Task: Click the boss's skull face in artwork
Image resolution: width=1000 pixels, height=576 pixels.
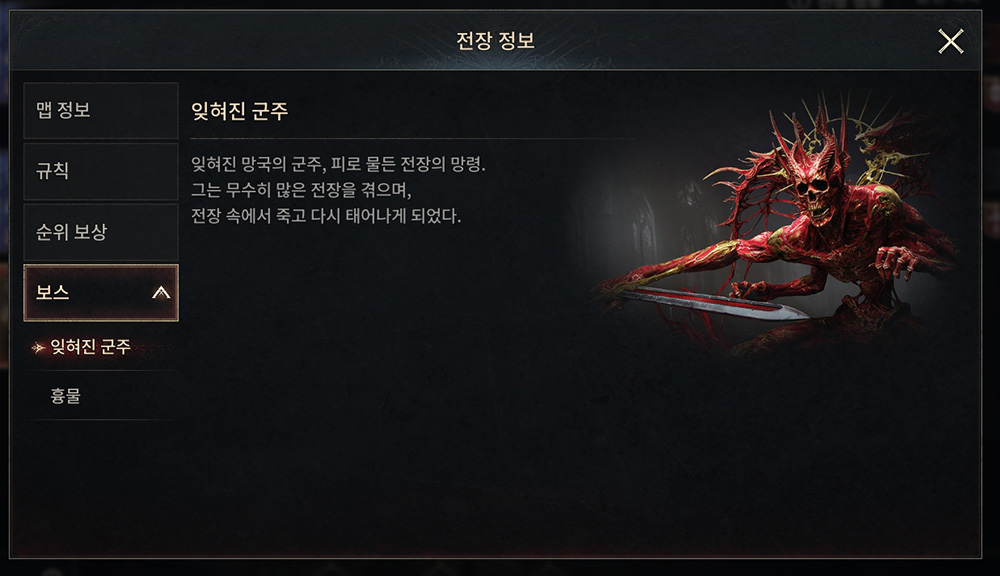Action: [813, 196]
